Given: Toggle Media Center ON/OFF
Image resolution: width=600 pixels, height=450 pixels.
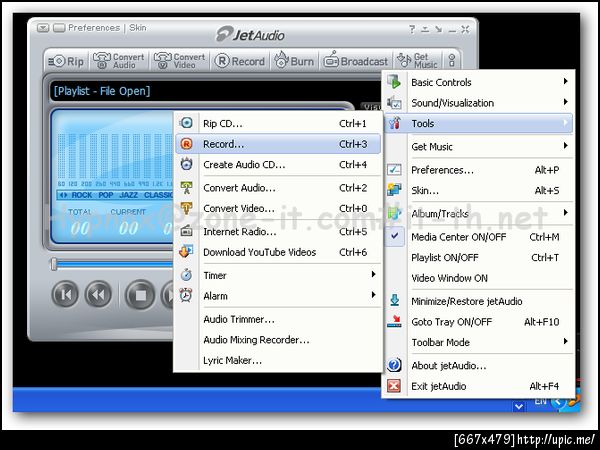Looking at the screenshot, I should tap(478, 237).
